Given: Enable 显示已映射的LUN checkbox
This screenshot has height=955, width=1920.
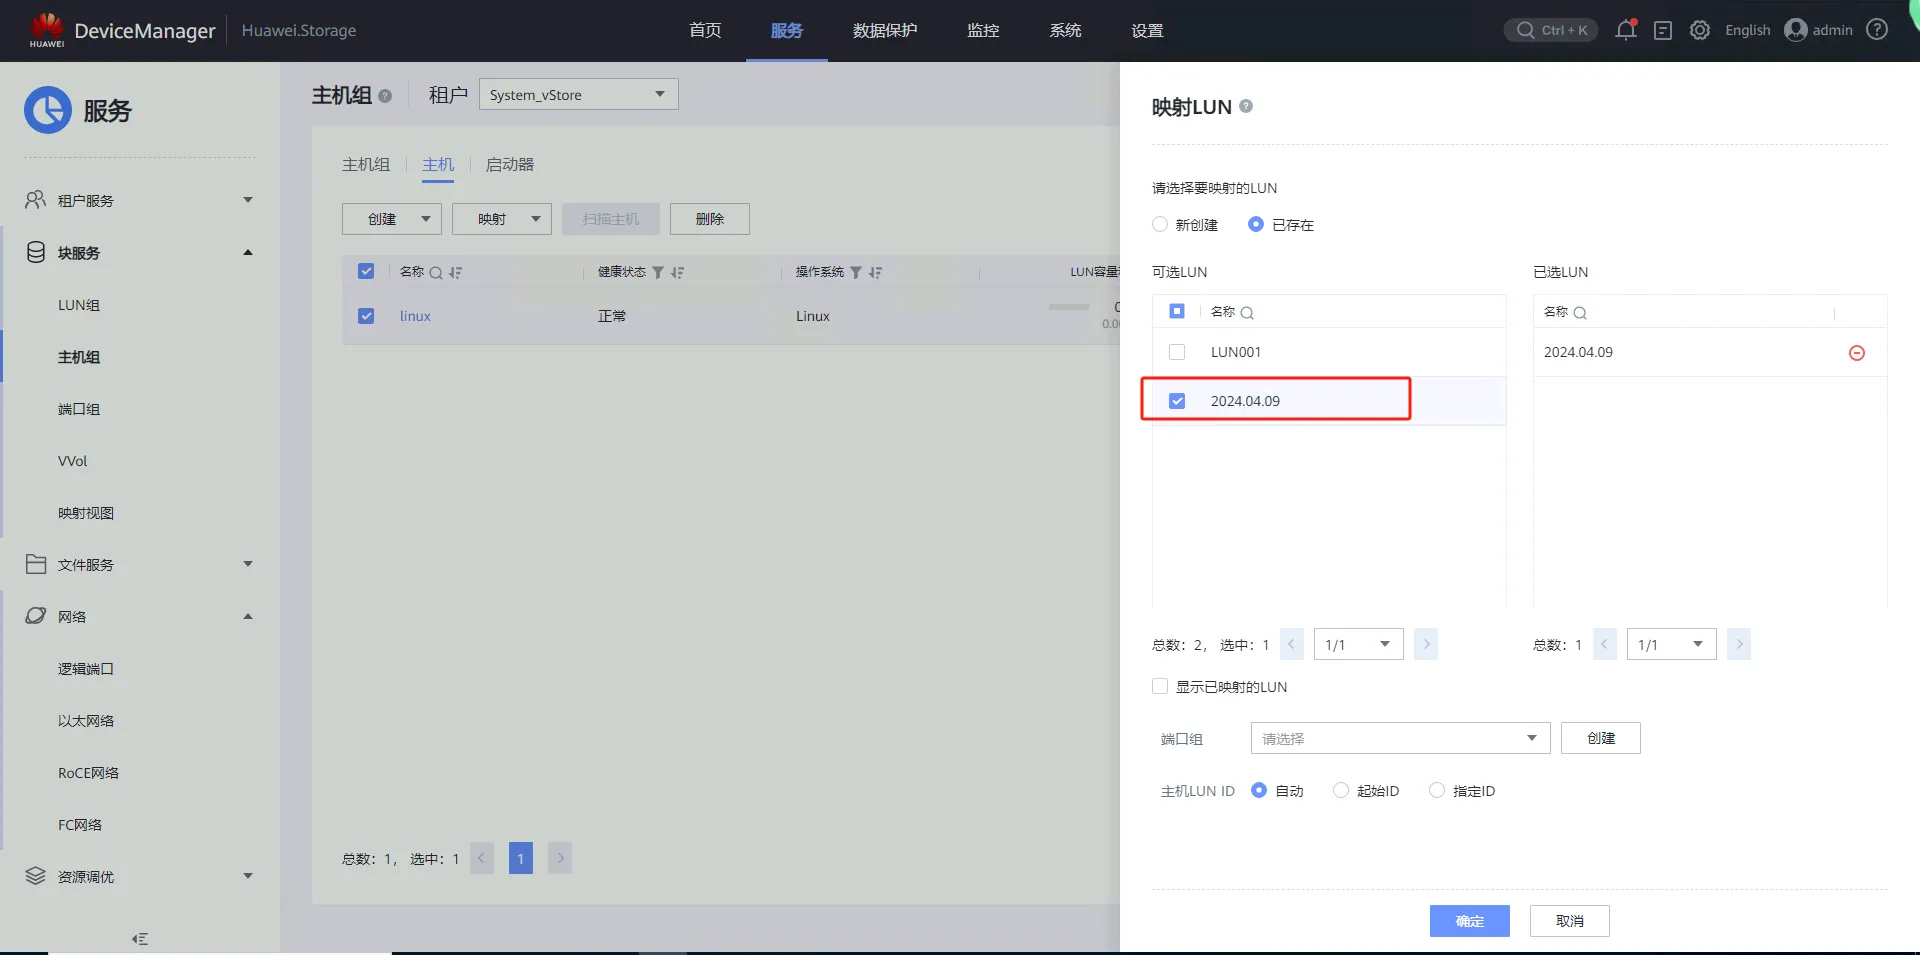Looking at the screenshot, I should [1160, 686].
